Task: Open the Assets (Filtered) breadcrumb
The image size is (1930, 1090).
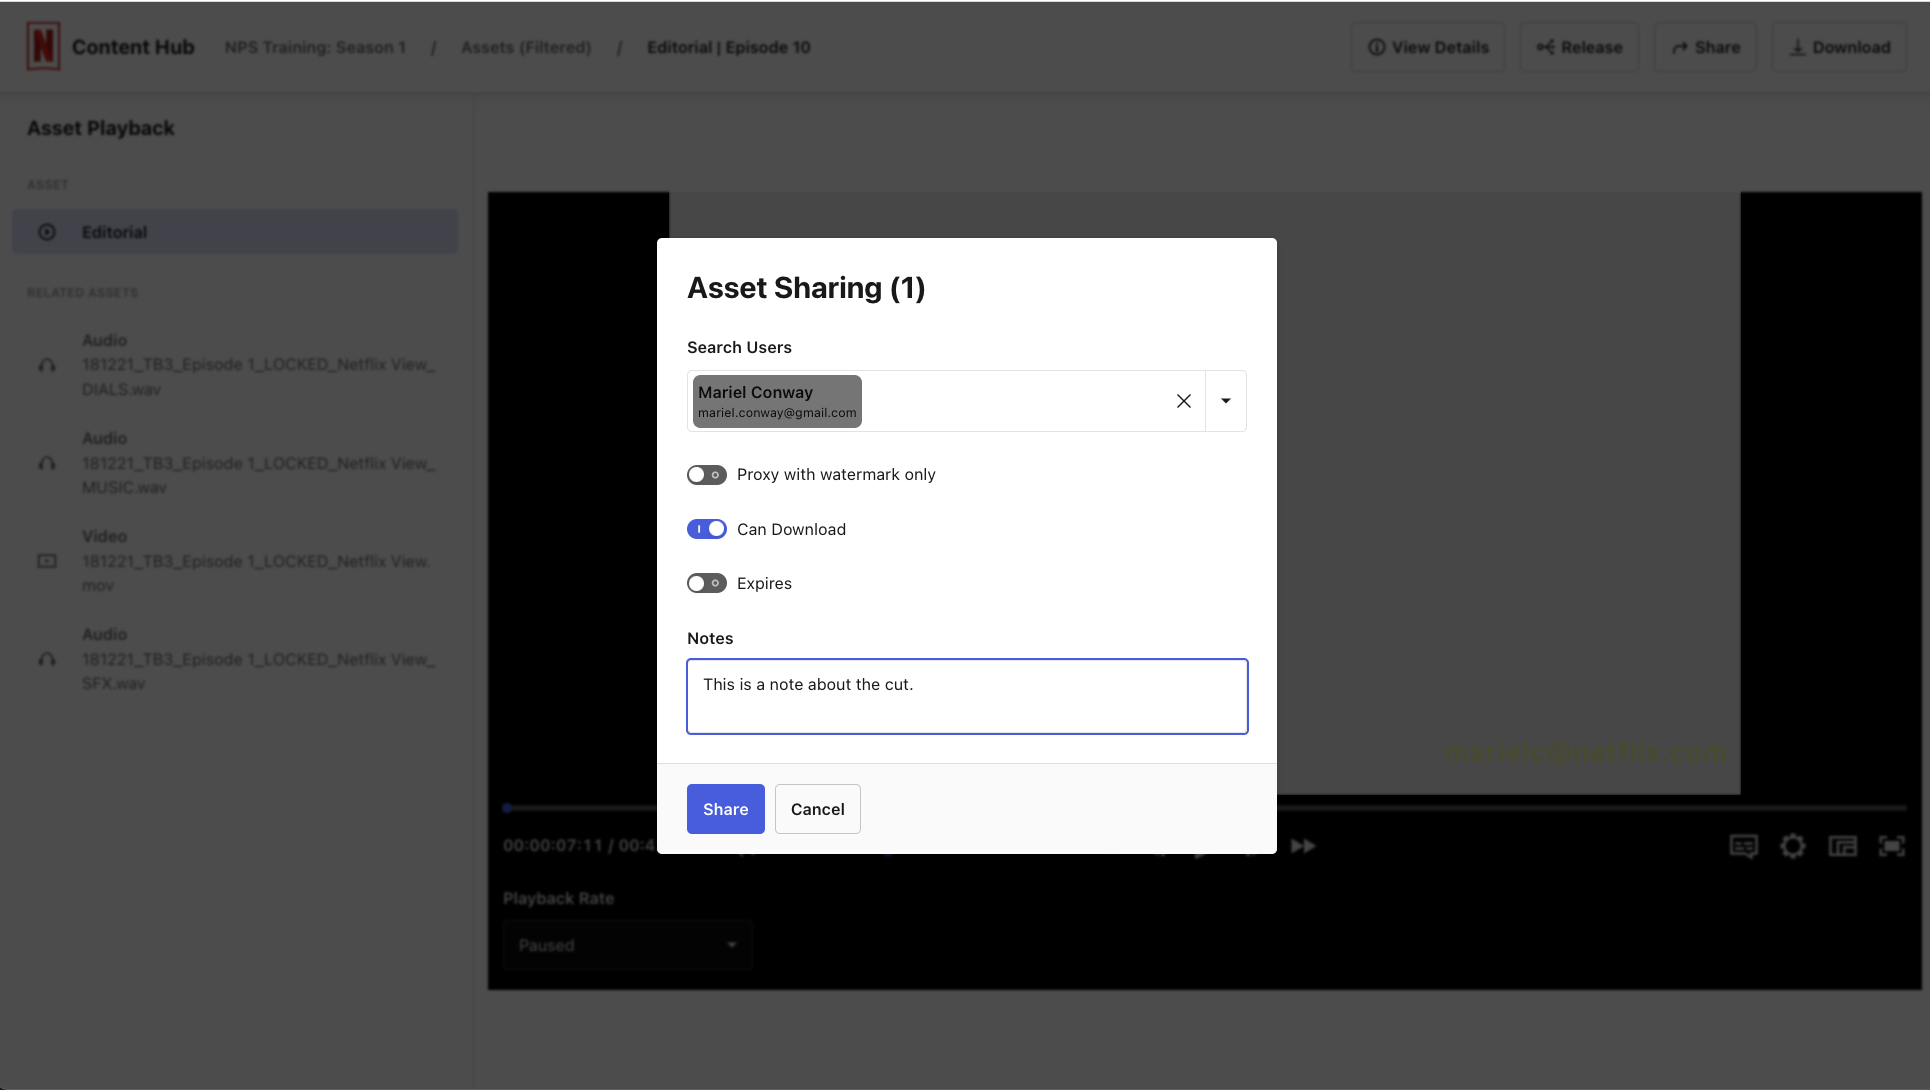Action: [x=526, y=47]
